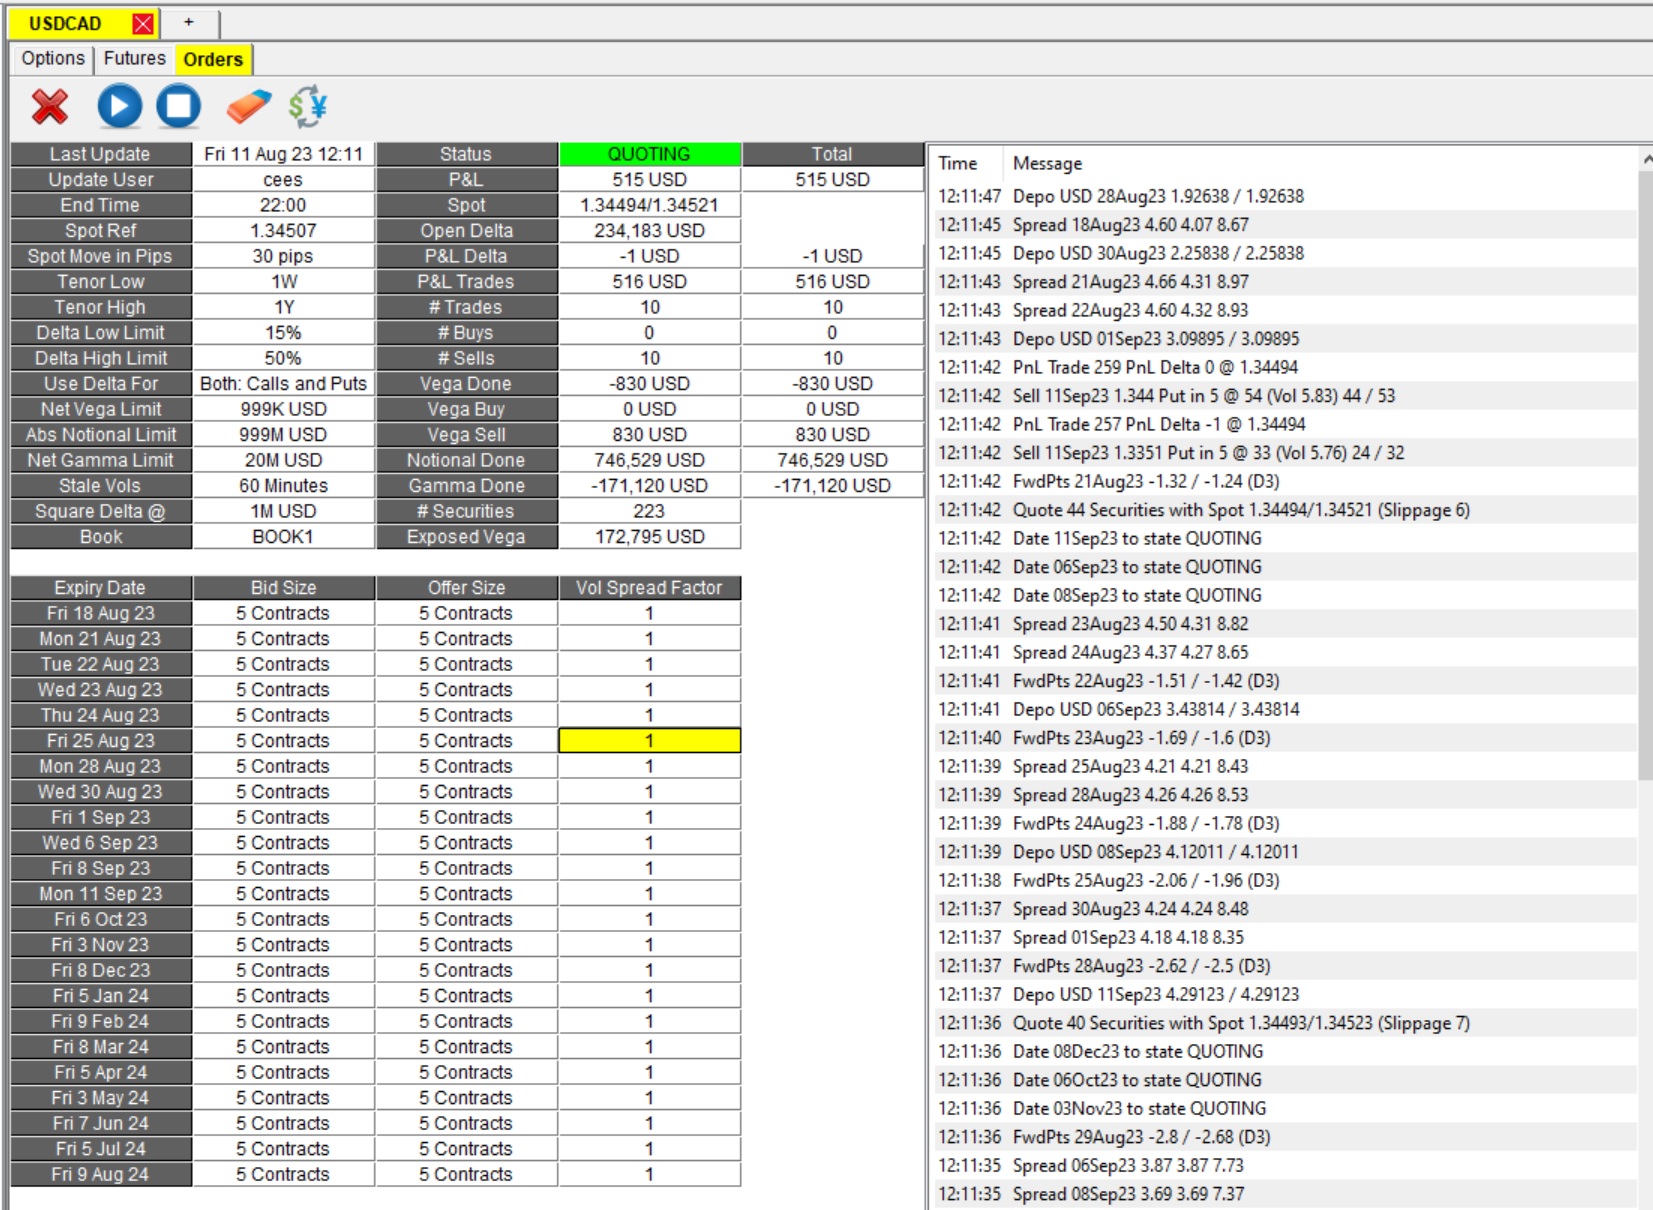Edit Stale Vols value 60 Minutes
This screenshot has width=1653, height=1210.
[283, 485]
